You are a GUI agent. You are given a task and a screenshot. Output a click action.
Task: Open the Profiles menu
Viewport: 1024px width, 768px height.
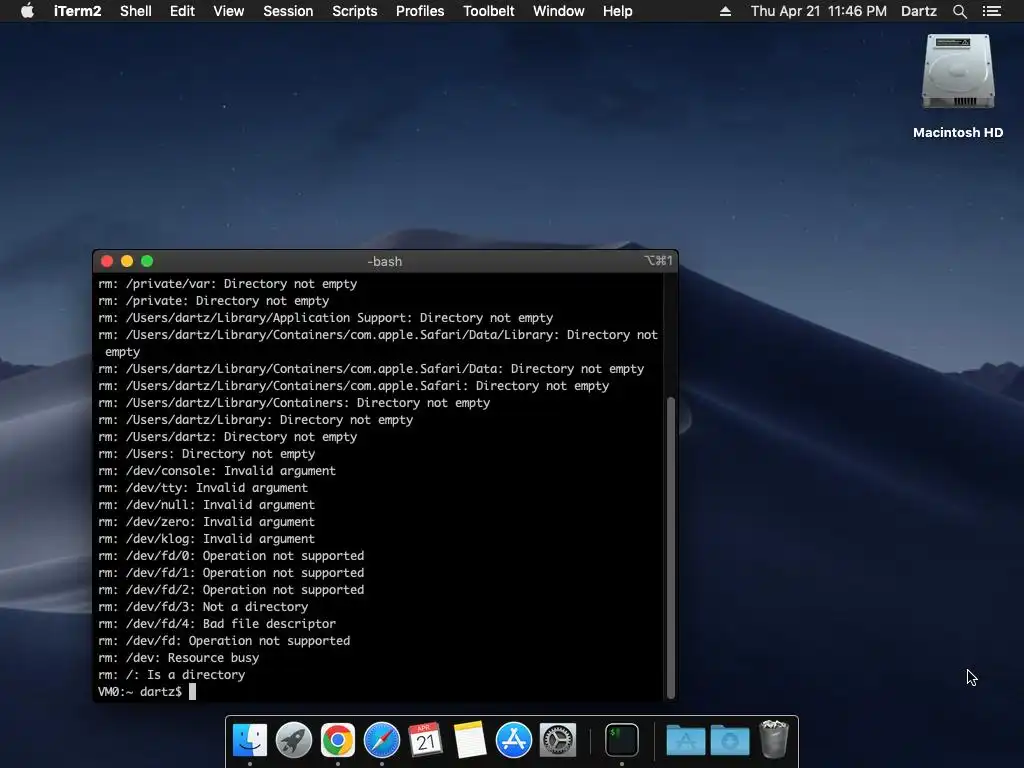pos(420,11)
